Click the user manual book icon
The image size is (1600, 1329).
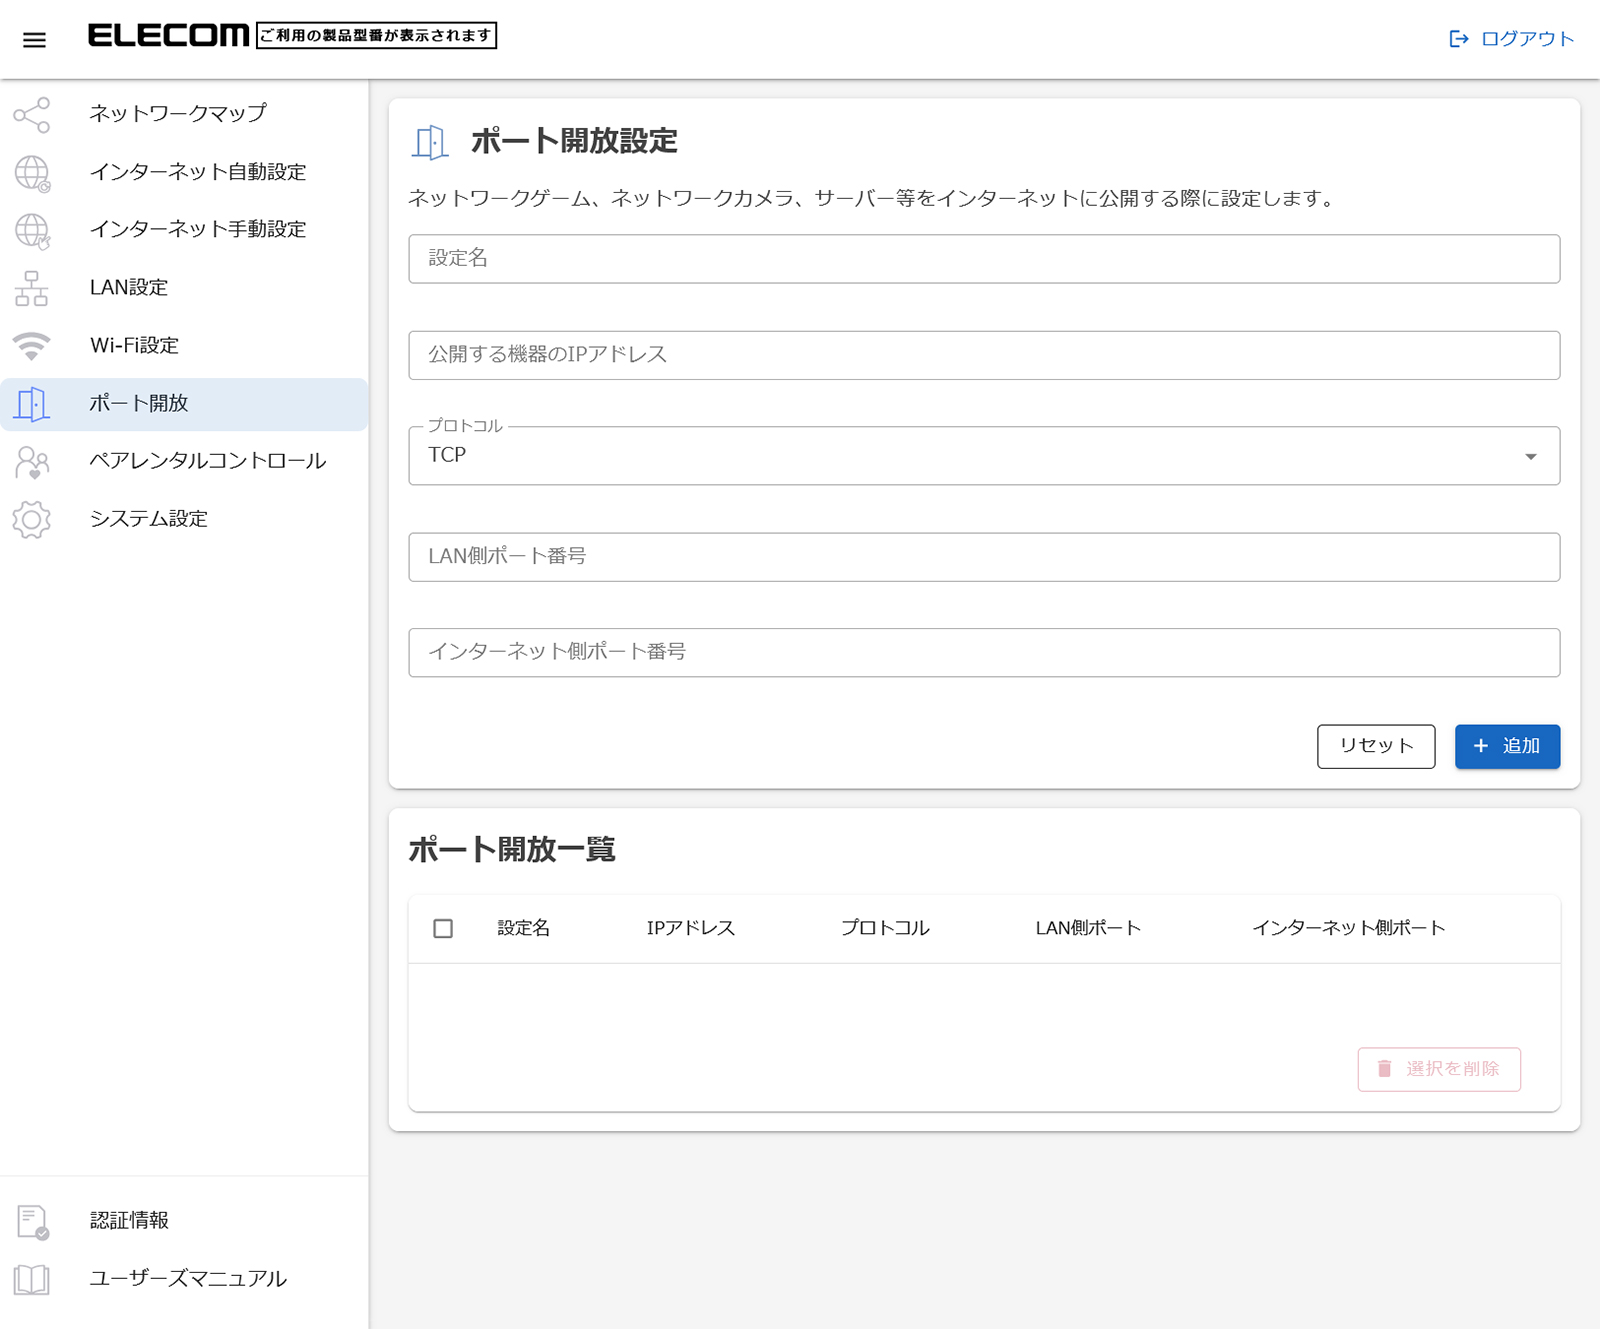pos(32,1280)
